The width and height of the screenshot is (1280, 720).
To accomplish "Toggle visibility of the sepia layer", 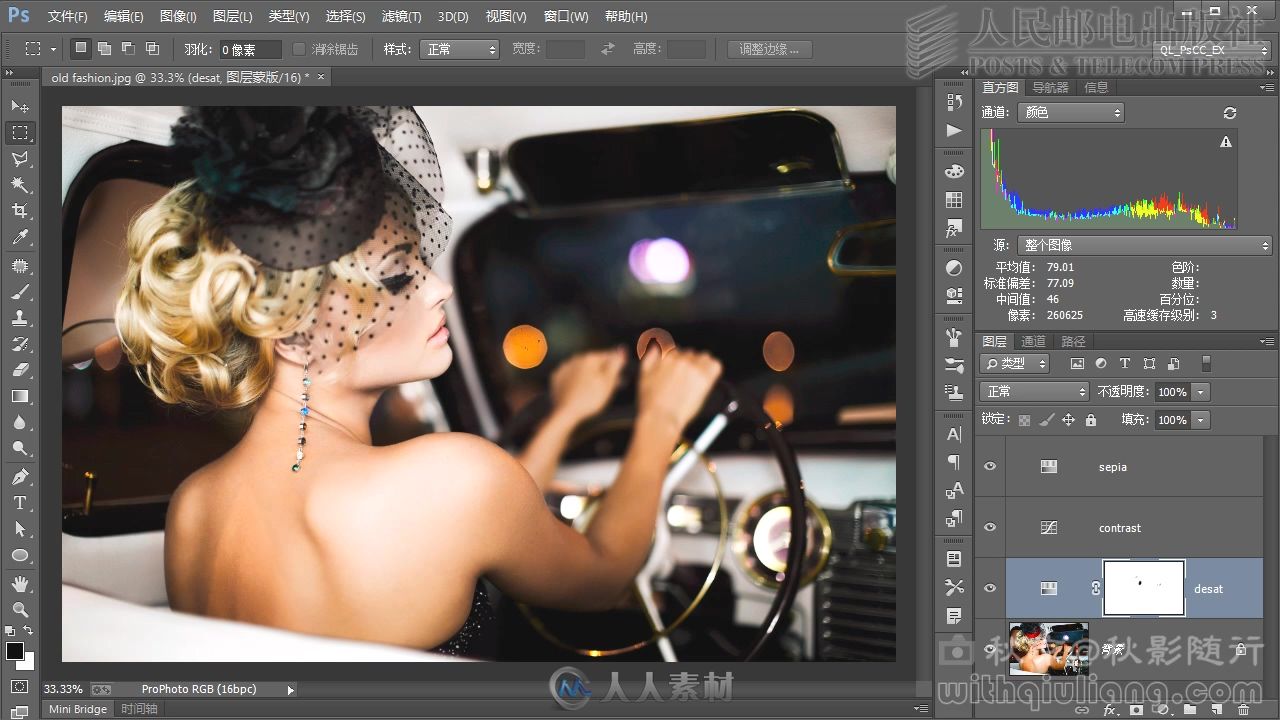I will pos(990,466).
